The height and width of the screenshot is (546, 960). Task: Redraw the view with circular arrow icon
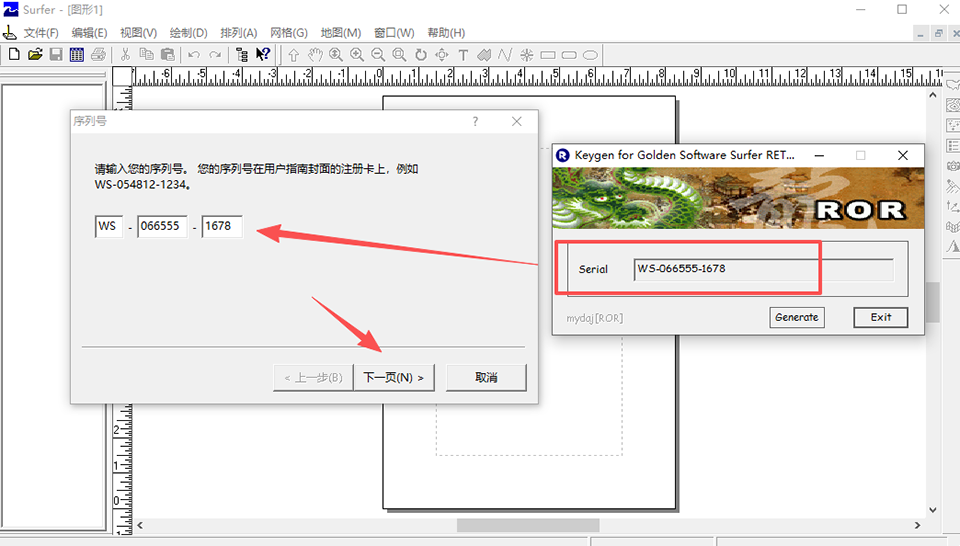[x=421, y=55]
